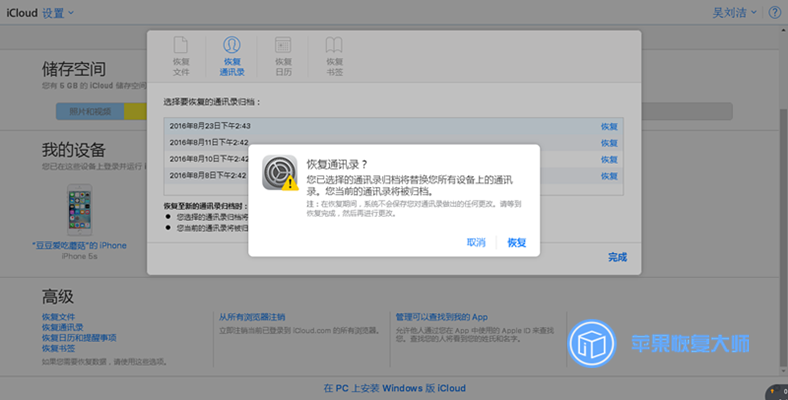Click the iPhone 5s device thumbnail
788x400 pixels.
click(80, 210)
